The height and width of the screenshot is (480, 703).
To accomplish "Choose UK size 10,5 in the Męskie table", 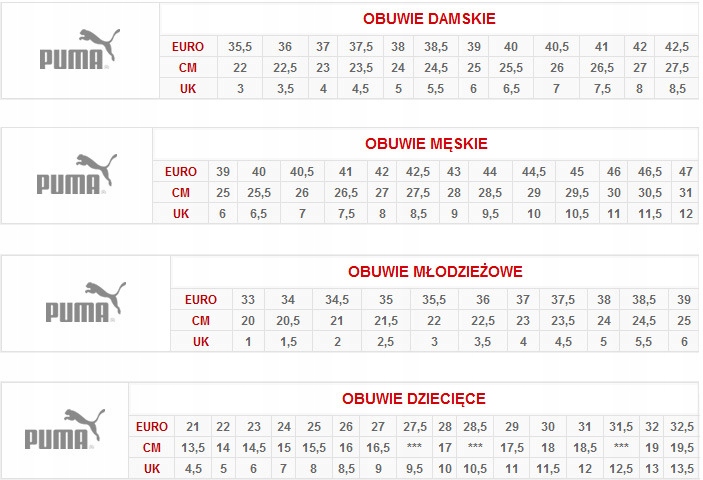I will (577, 214).
